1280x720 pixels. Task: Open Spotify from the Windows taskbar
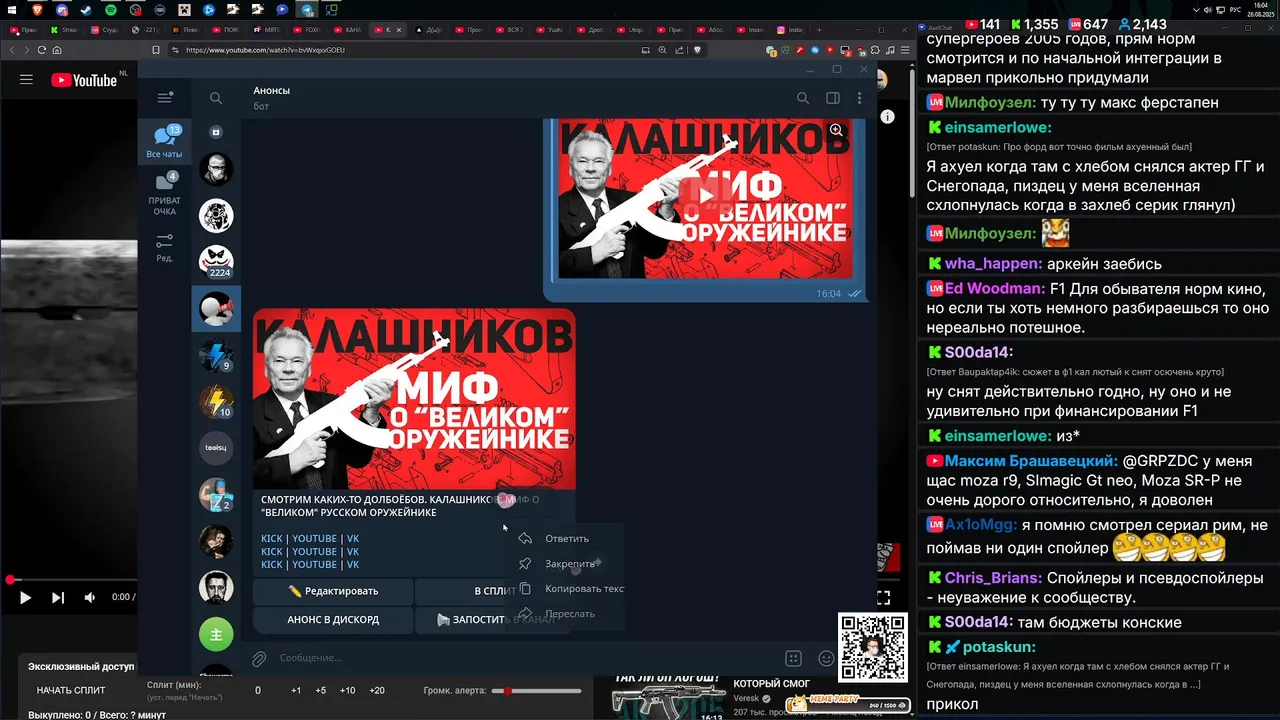[x=110, y=9]
